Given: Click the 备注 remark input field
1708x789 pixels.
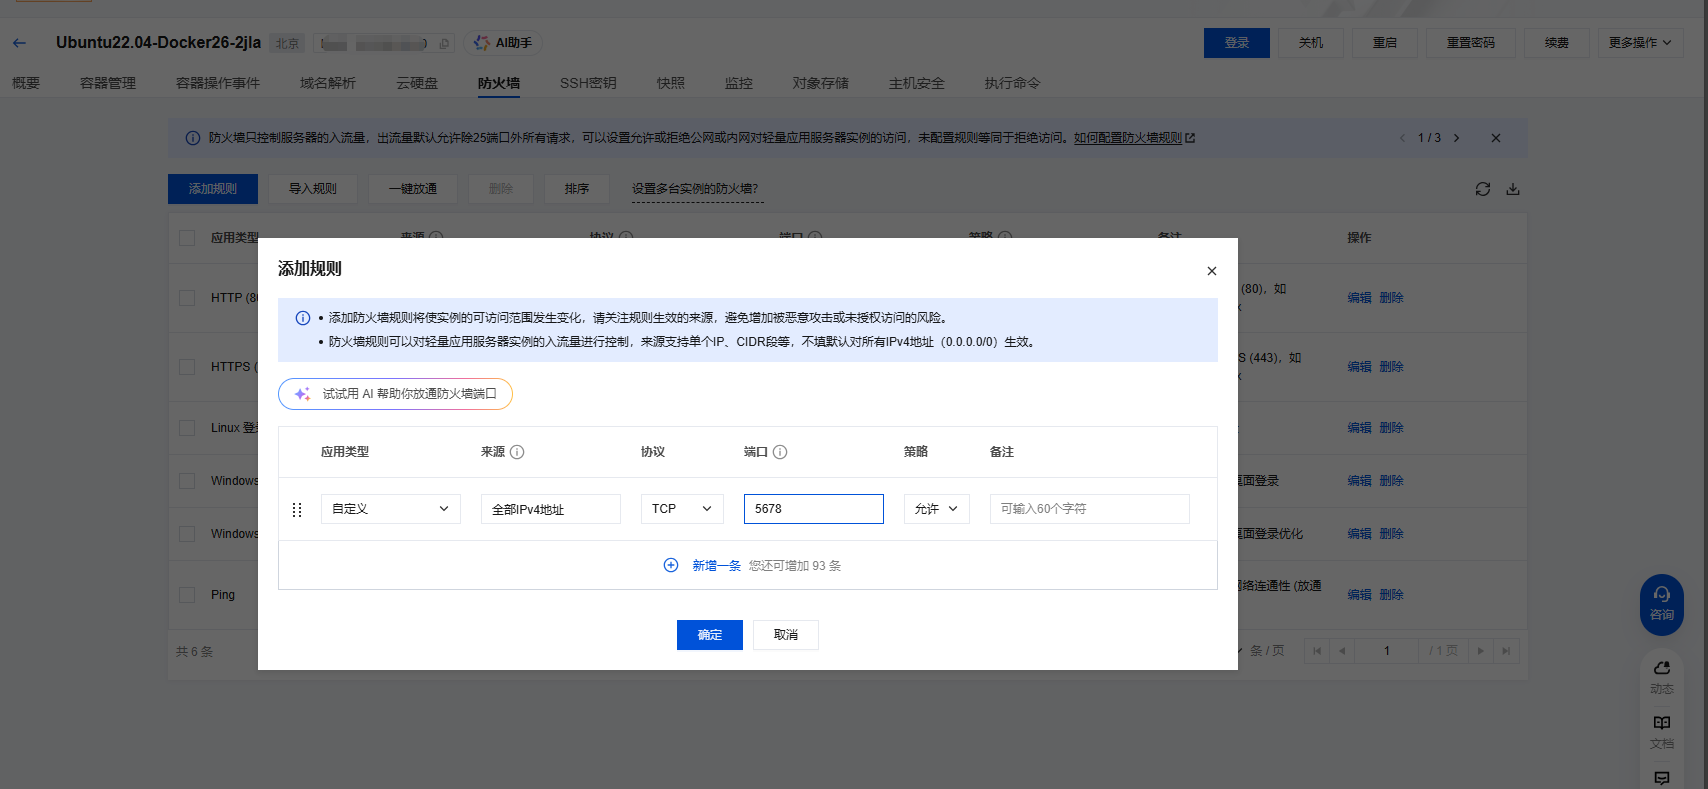Looking at the screenshot, I should (x=1090, y=509).
